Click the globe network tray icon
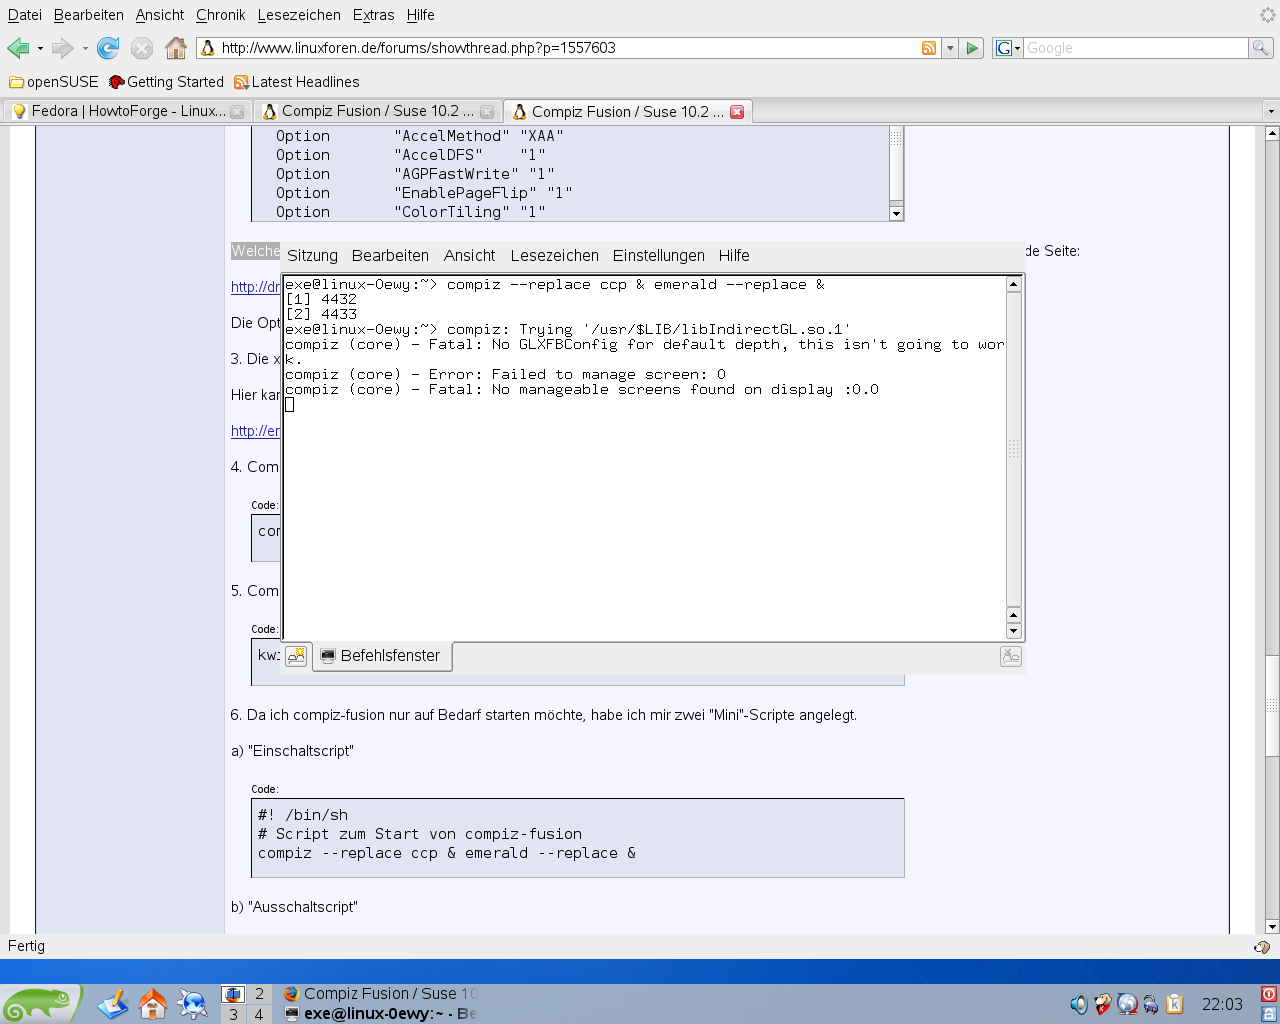The width and height of the screenshot is (1280, 1024). click(1127, 1004)
